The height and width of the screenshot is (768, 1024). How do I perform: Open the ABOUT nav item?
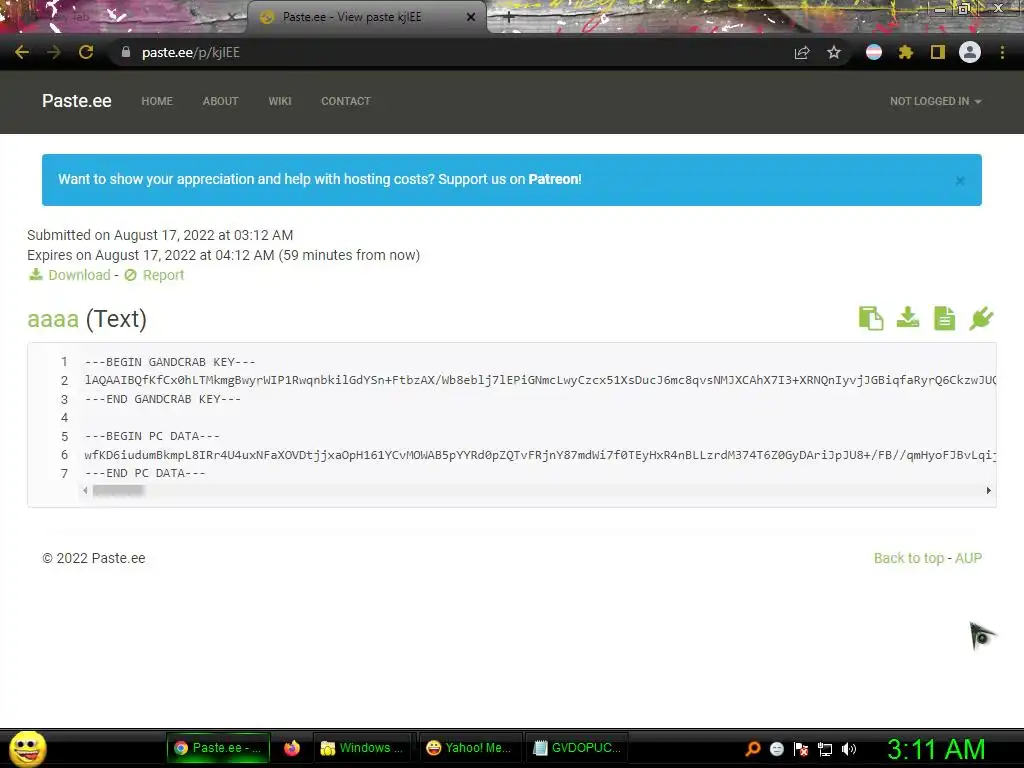coord(220,101)
